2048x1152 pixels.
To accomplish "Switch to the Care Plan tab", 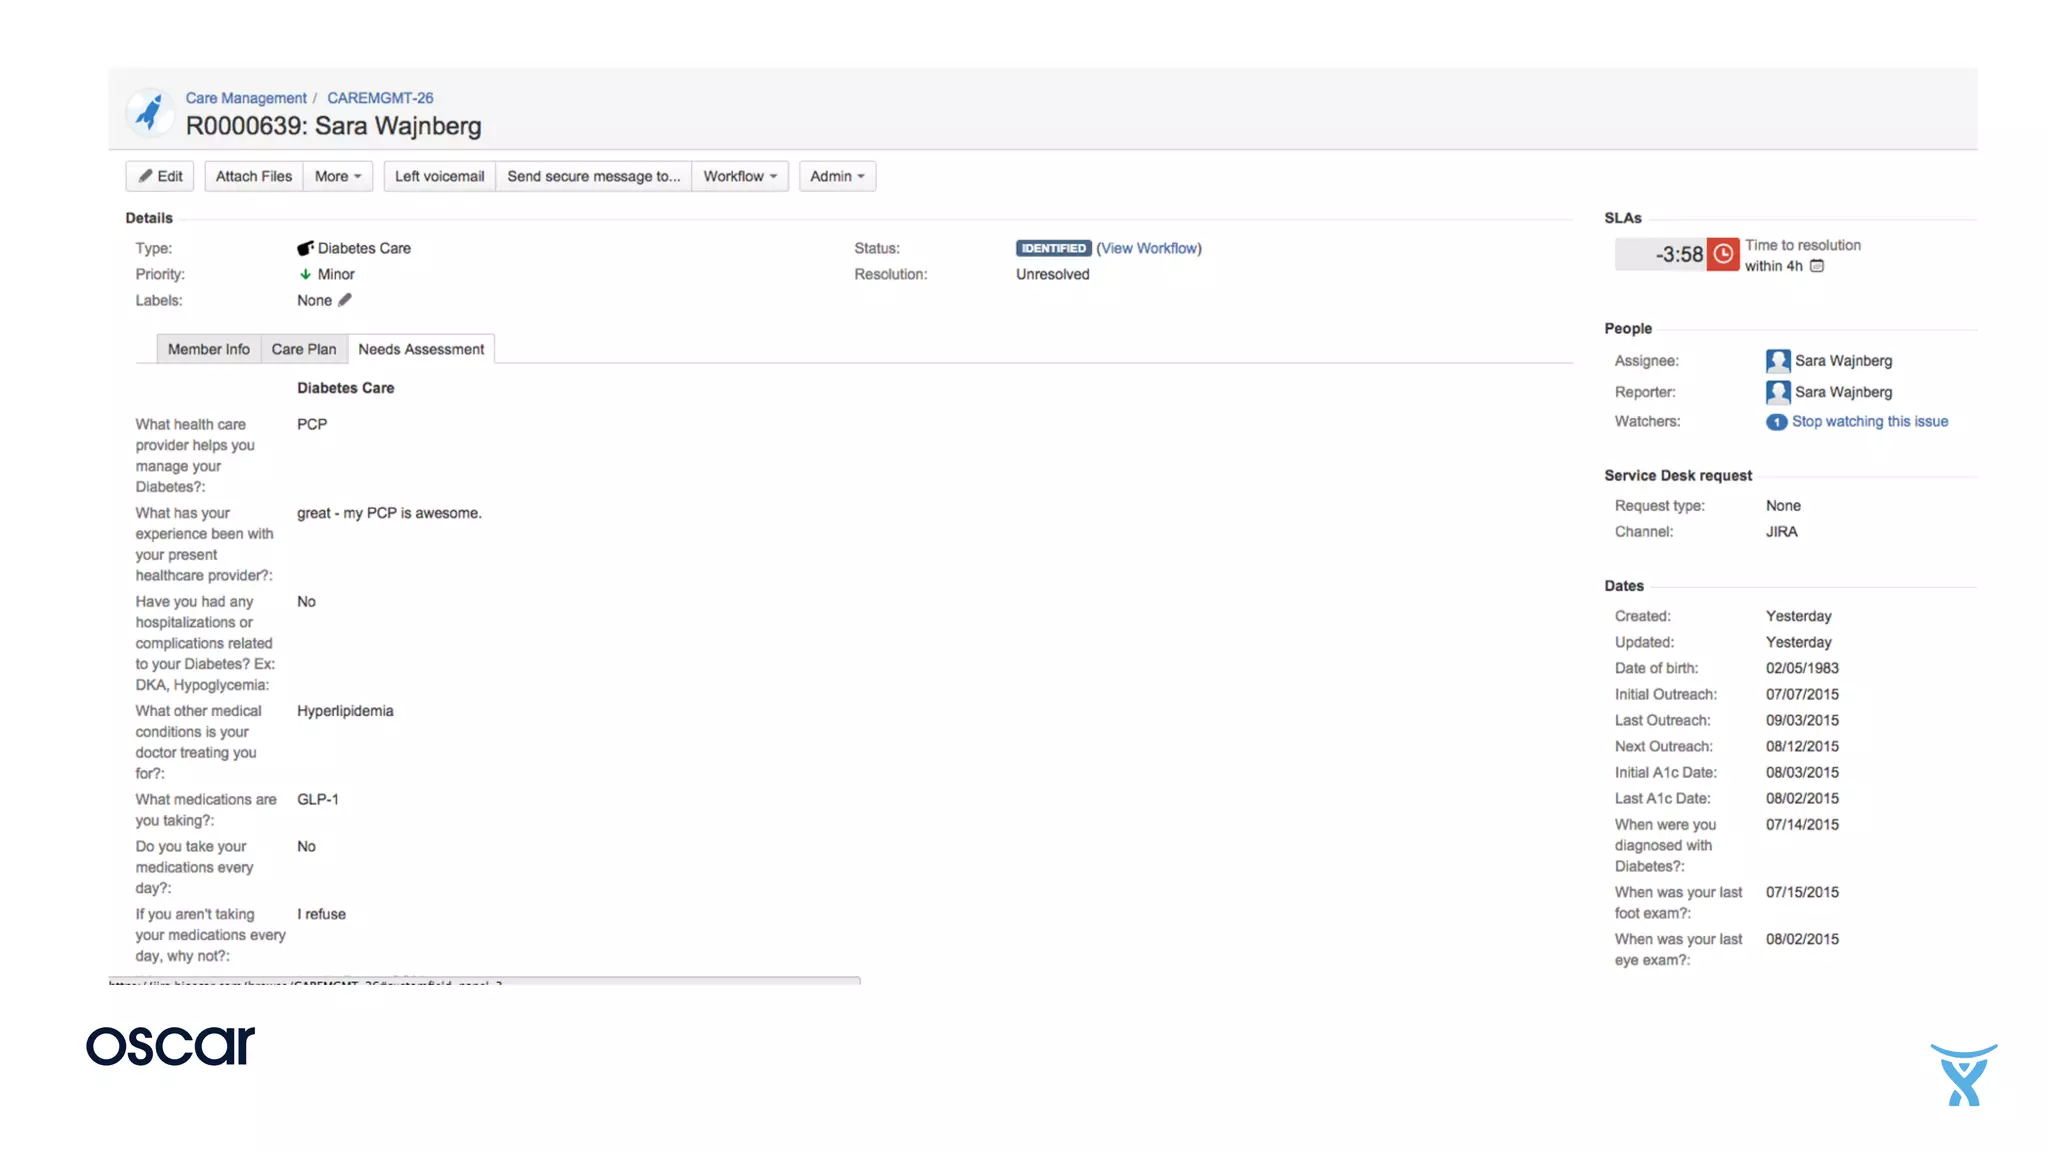I will pyautogui.click(x=303, y=349).
